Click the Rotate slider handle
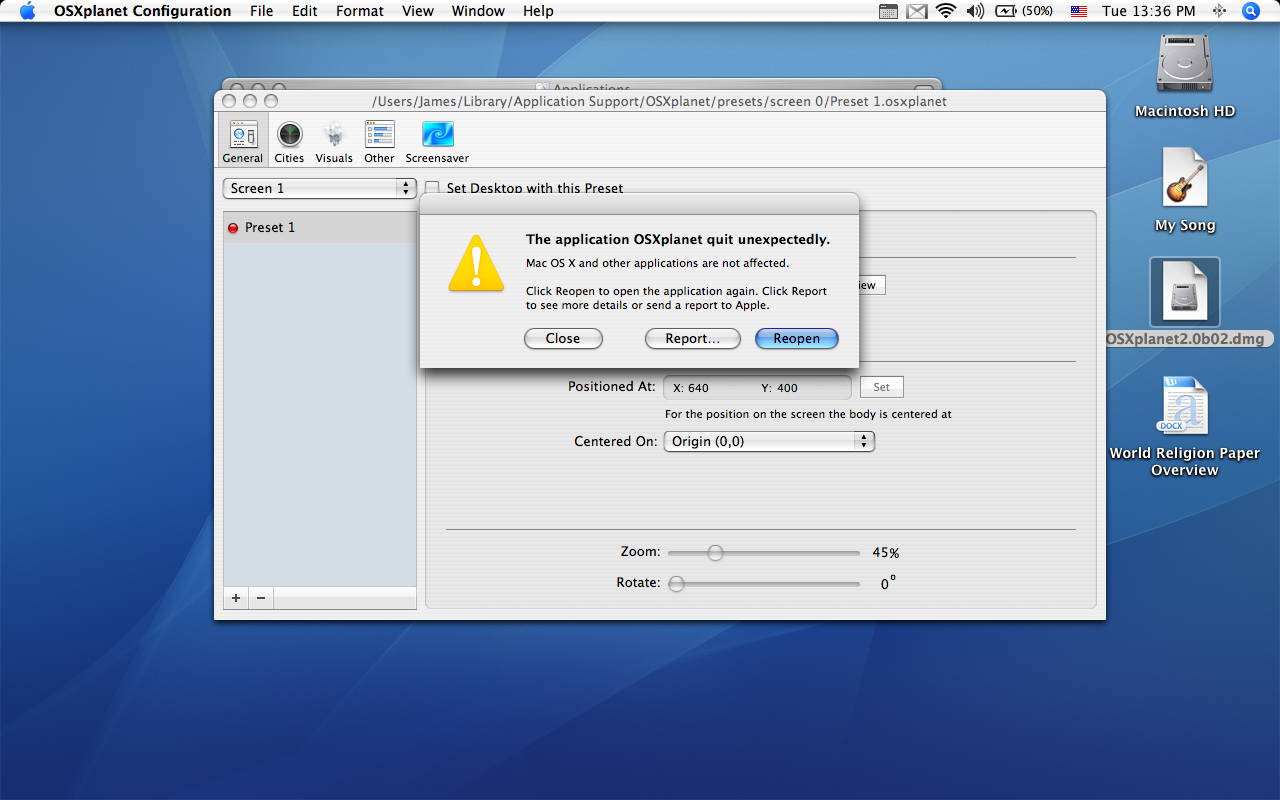The width and height of the screenshot is (1280, 800). 677,584
